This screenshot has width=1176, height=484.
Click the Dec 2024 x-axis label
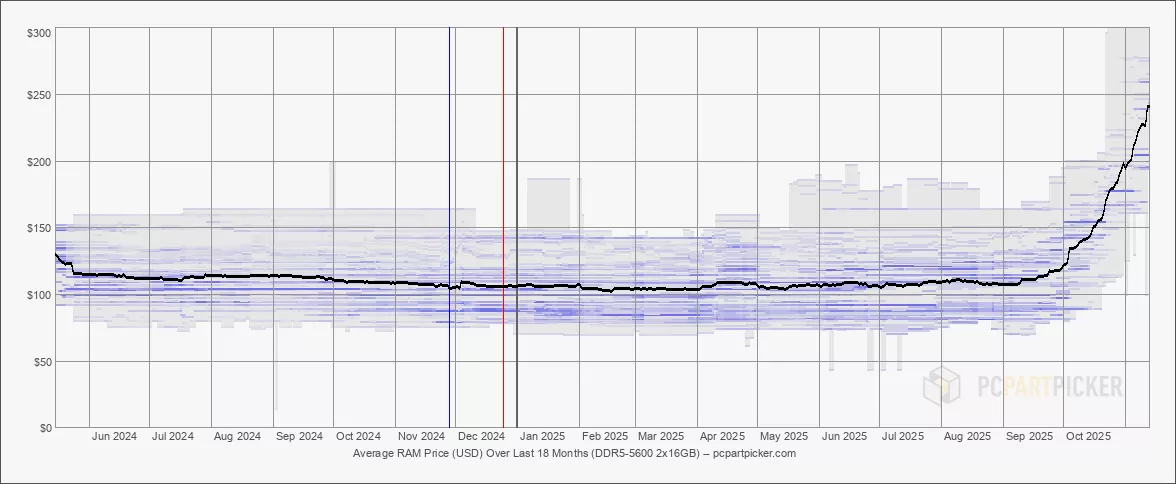click(480, 437)
